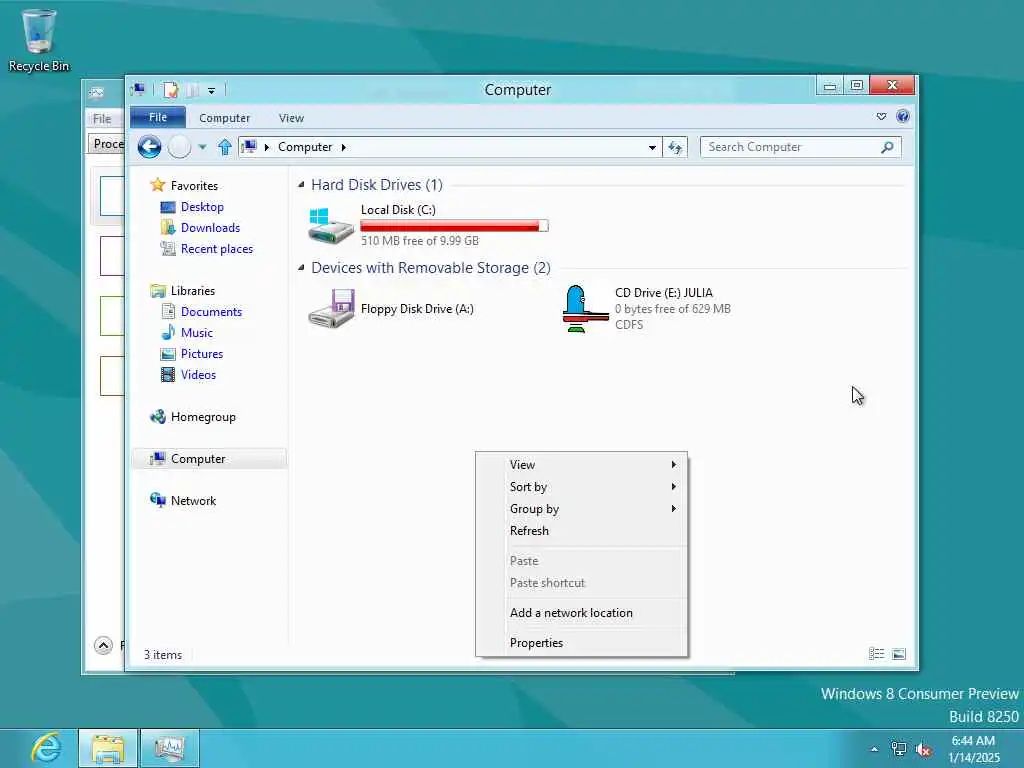Choose Refresh from the context menu
The width and height of the screenshot is (1024, 768).
pyautogui.click(x=581, y=531)
